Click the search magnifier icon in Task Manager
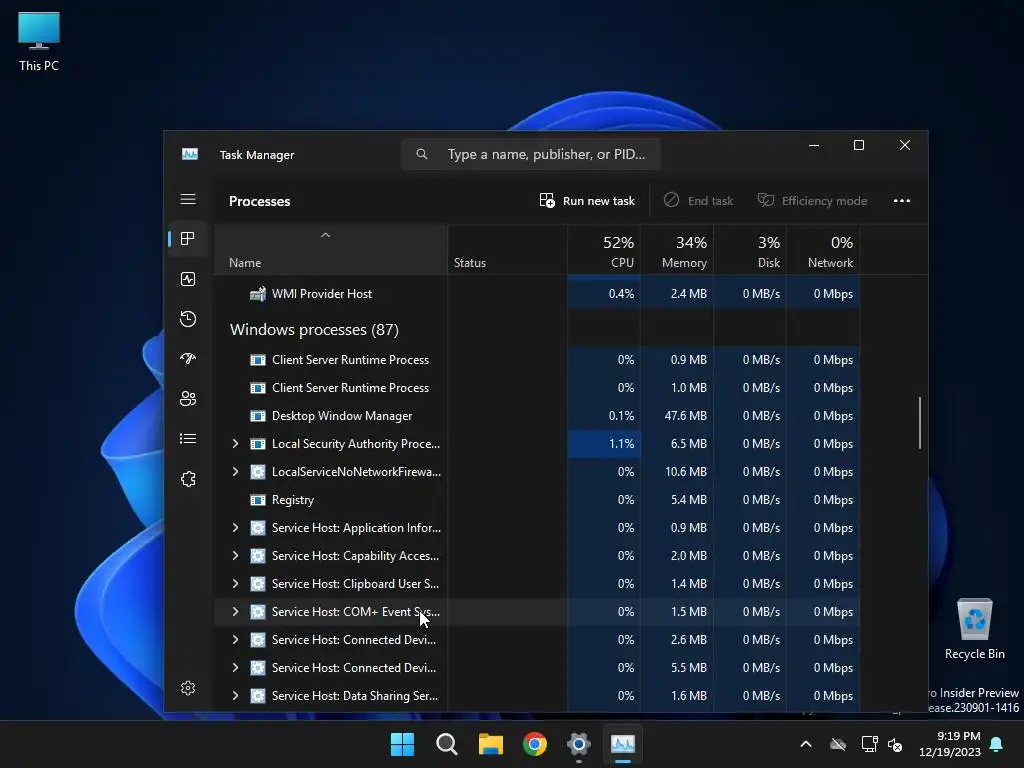Image resolution: width=1024 pixels, height=768 pixels. [x=422, y=154]
